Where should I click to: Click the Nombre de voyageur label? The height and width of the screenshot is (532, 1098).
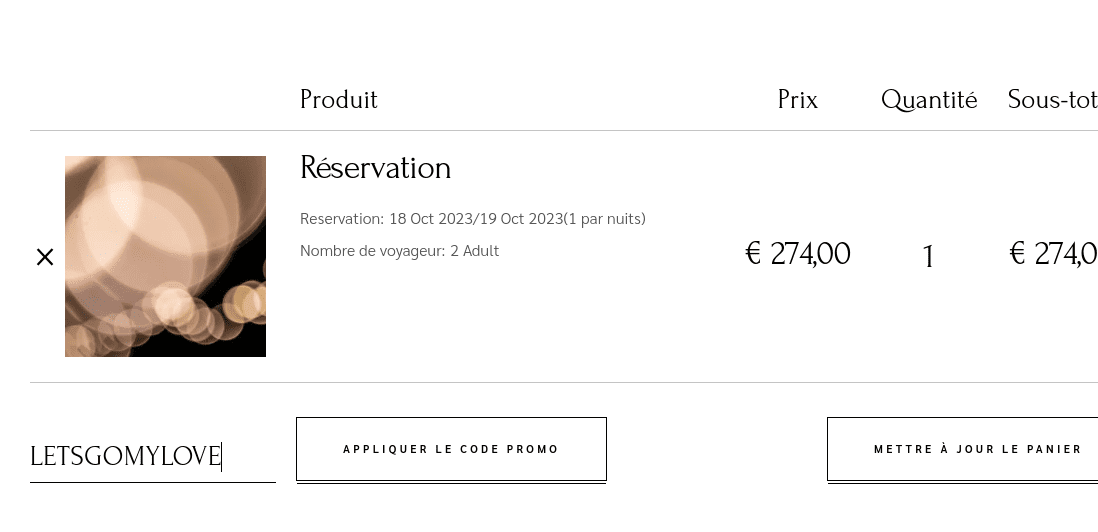[x=372, y=251]
